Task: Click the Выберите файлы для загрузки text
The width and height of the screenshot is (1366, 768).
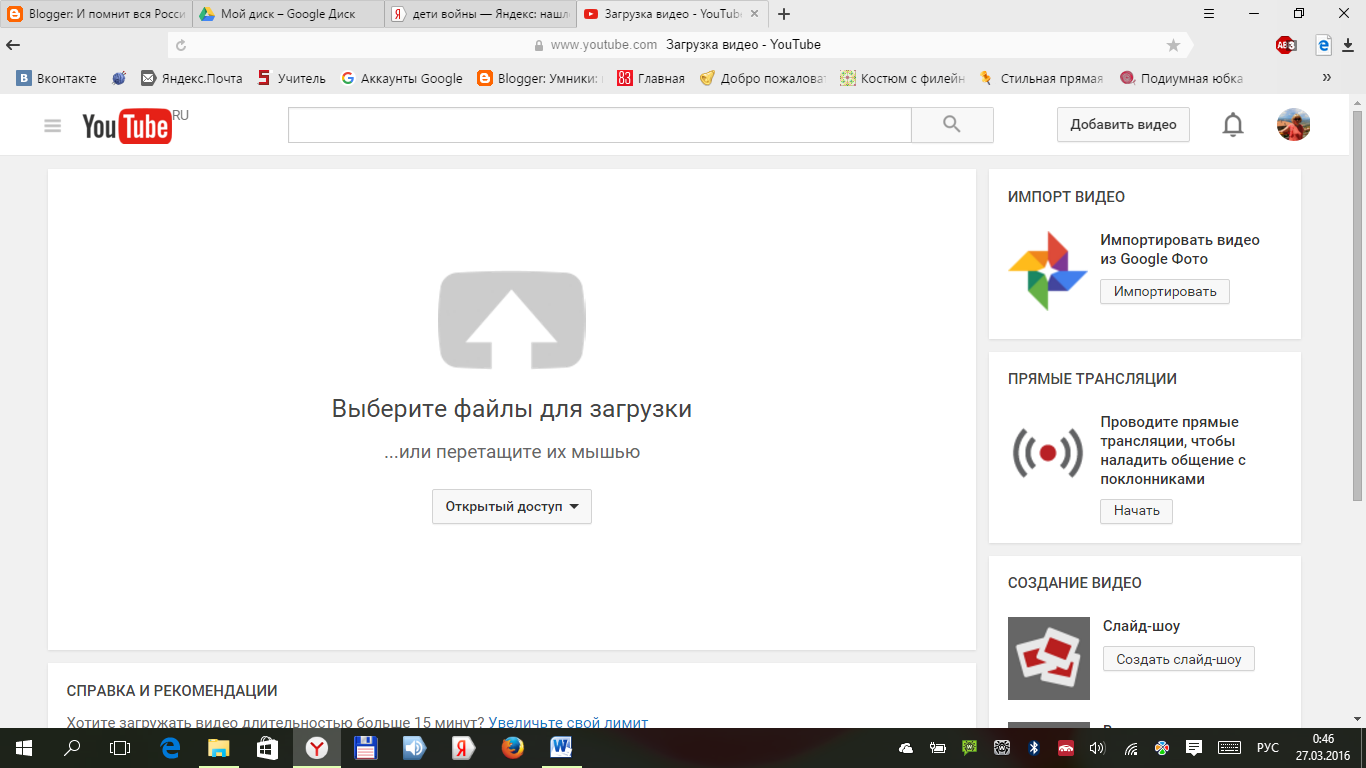Action: click(512, 409)
